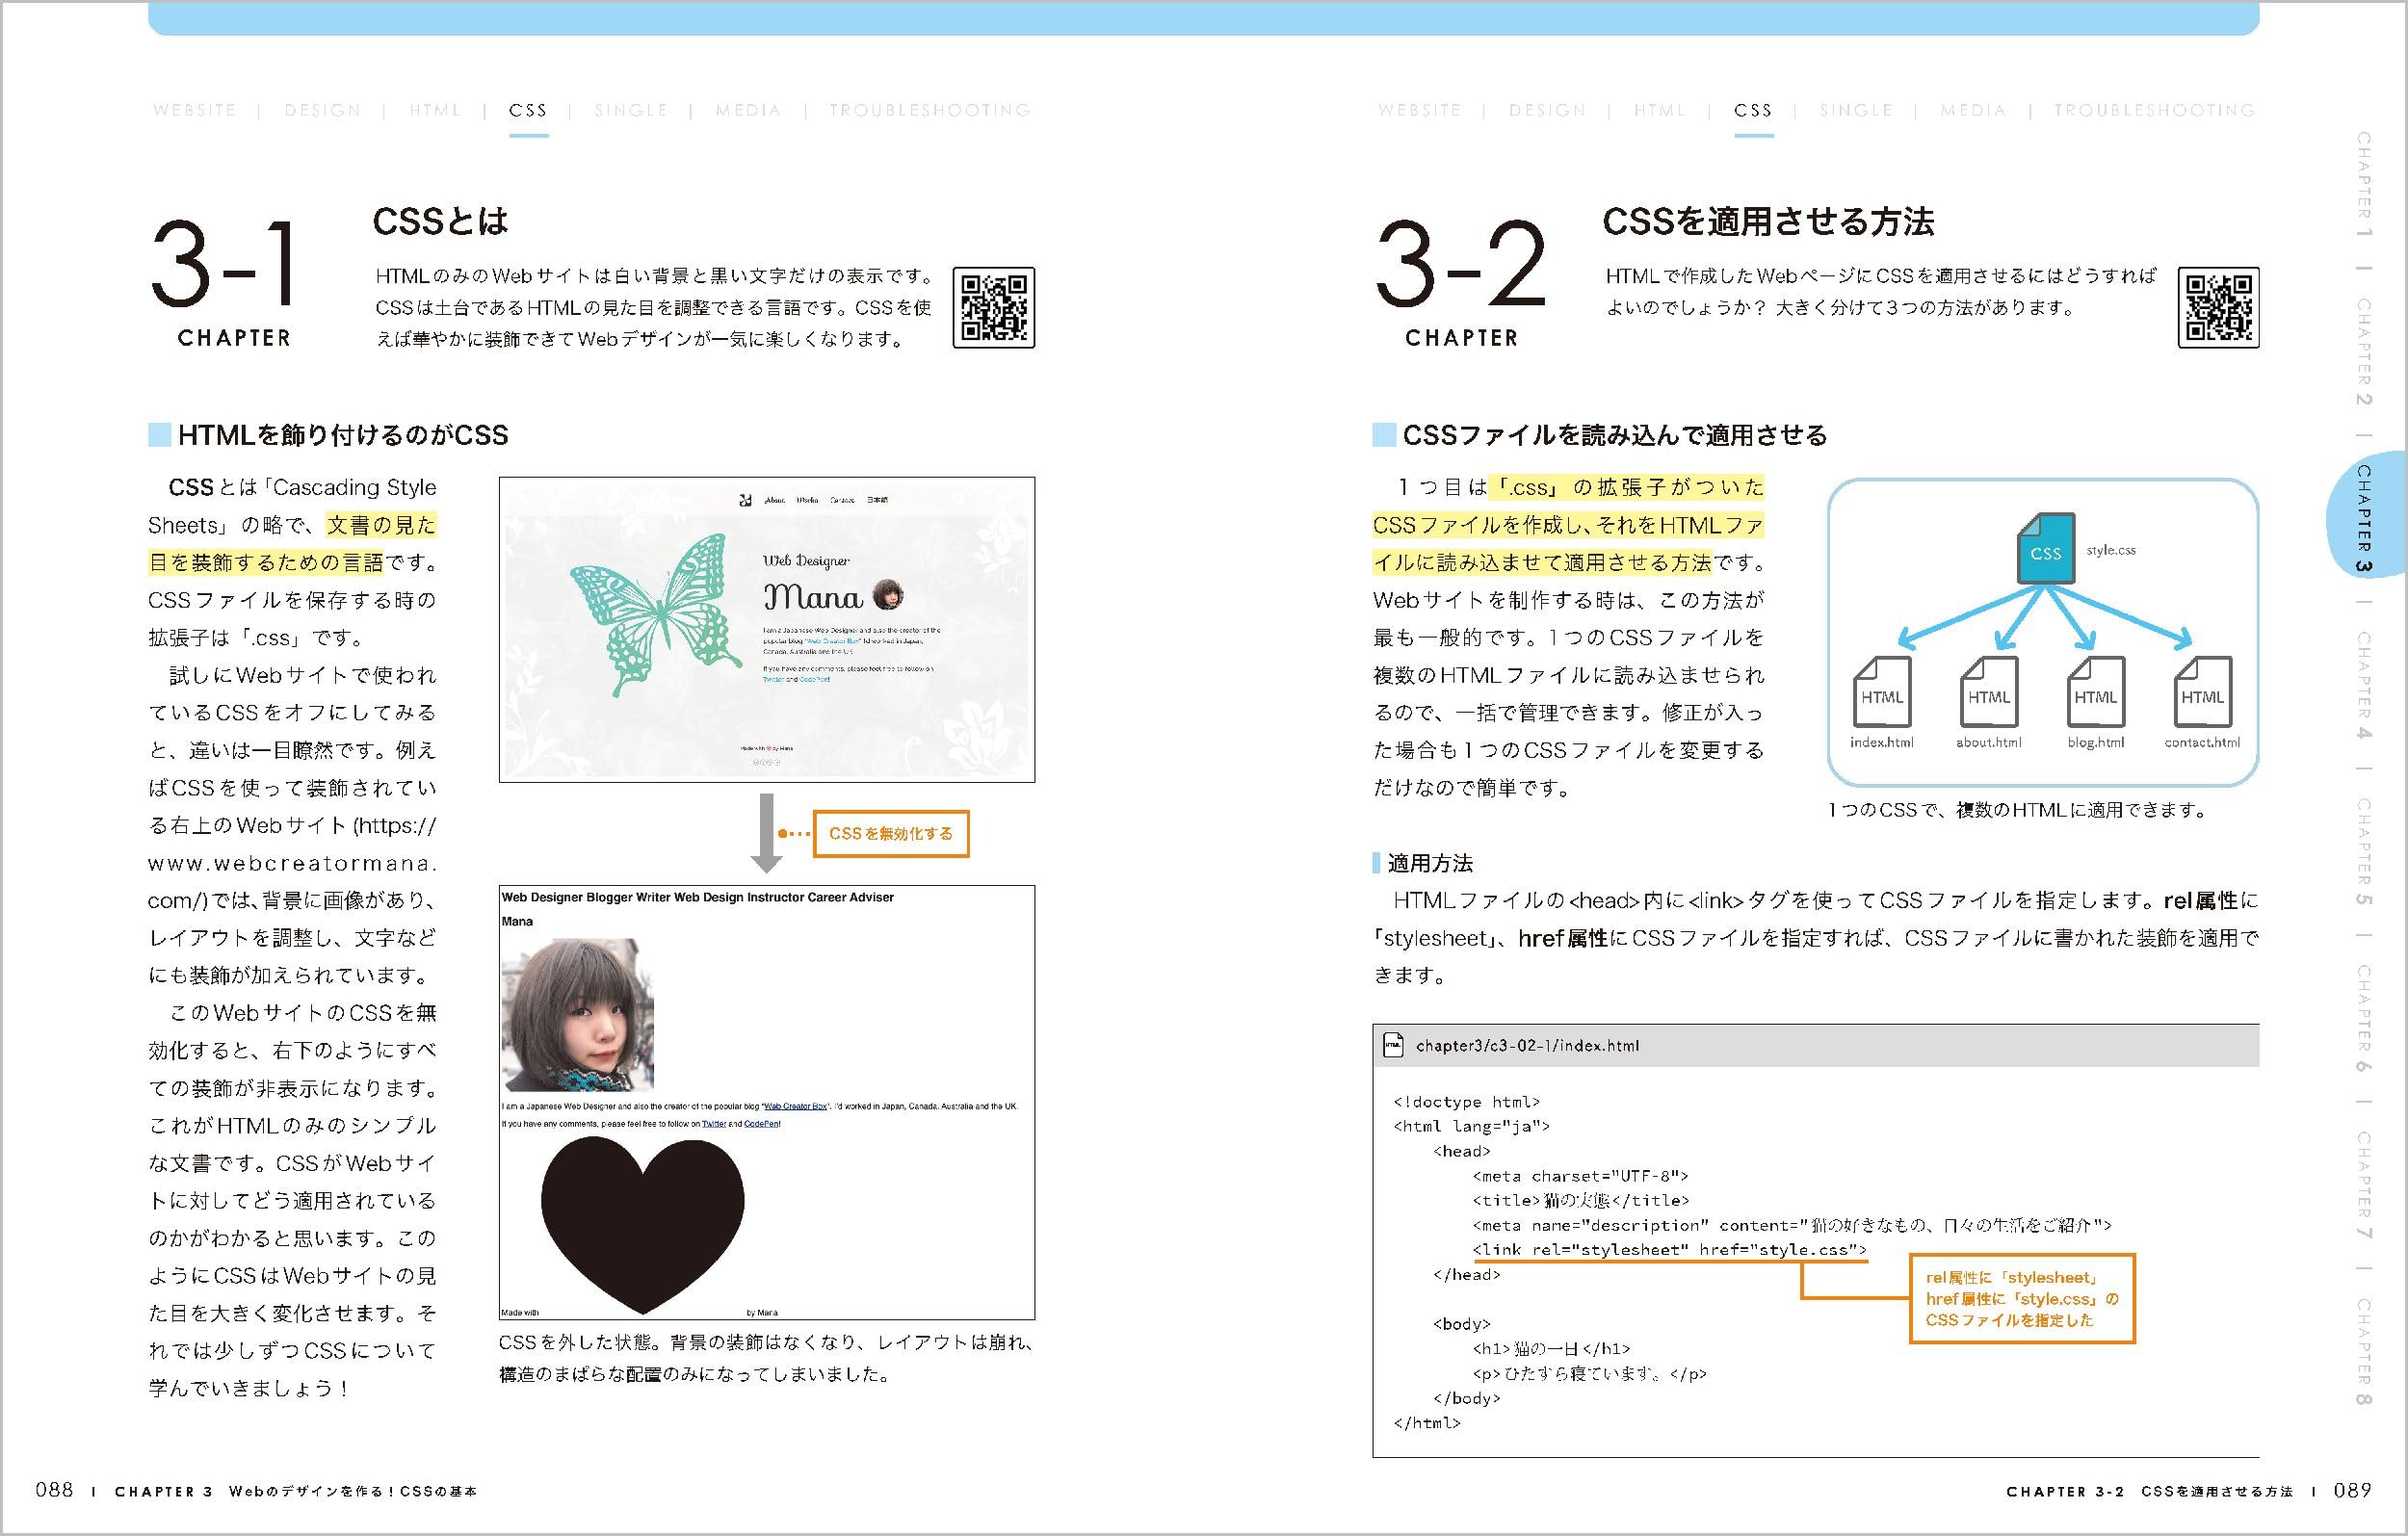This screenshot has width=2408, height=1536.
Task: Click the about.html file icon in the diagram
Action: pos(1988,692)
